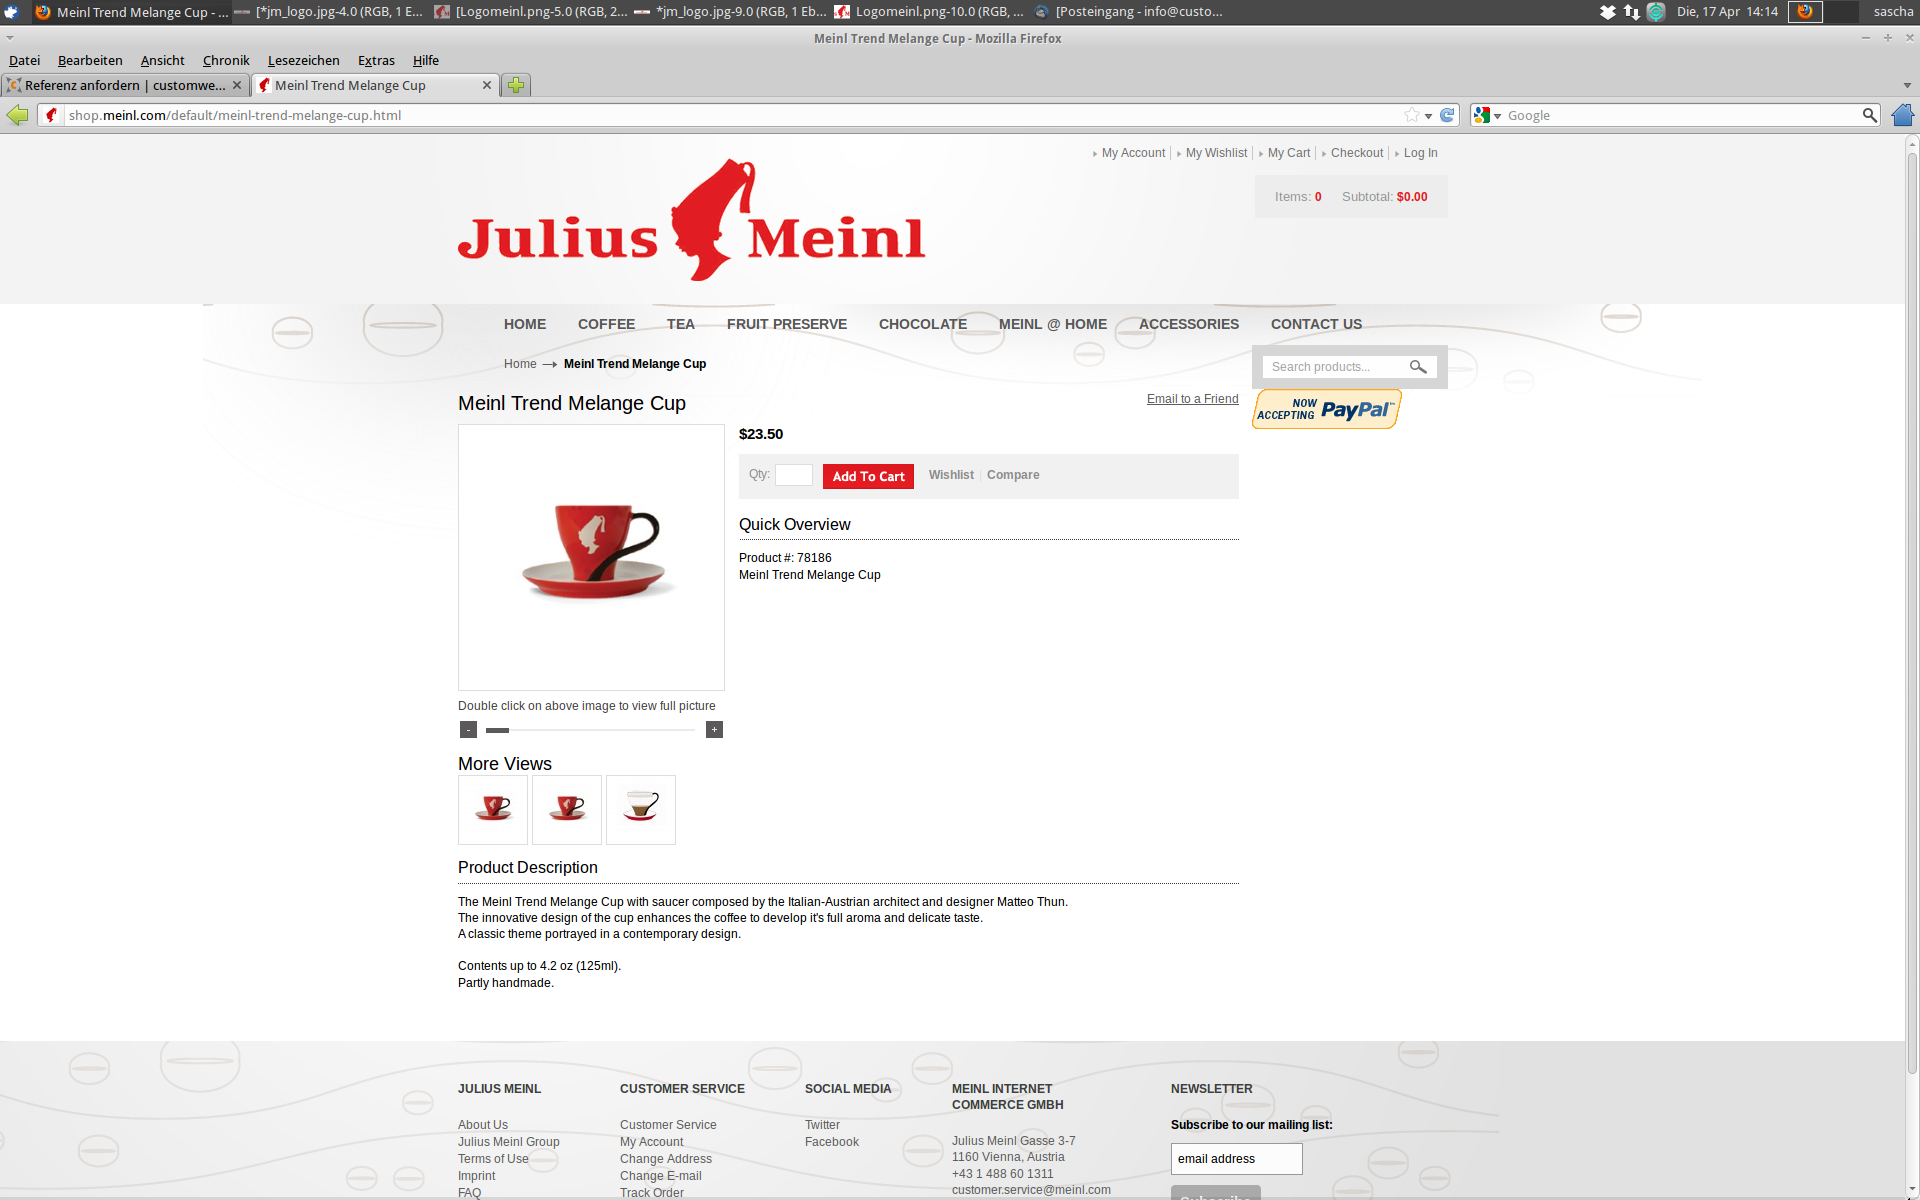Open the Datei menu
The width and height of the screenshot is (1920, 1200).
click(x=25, y=60)
